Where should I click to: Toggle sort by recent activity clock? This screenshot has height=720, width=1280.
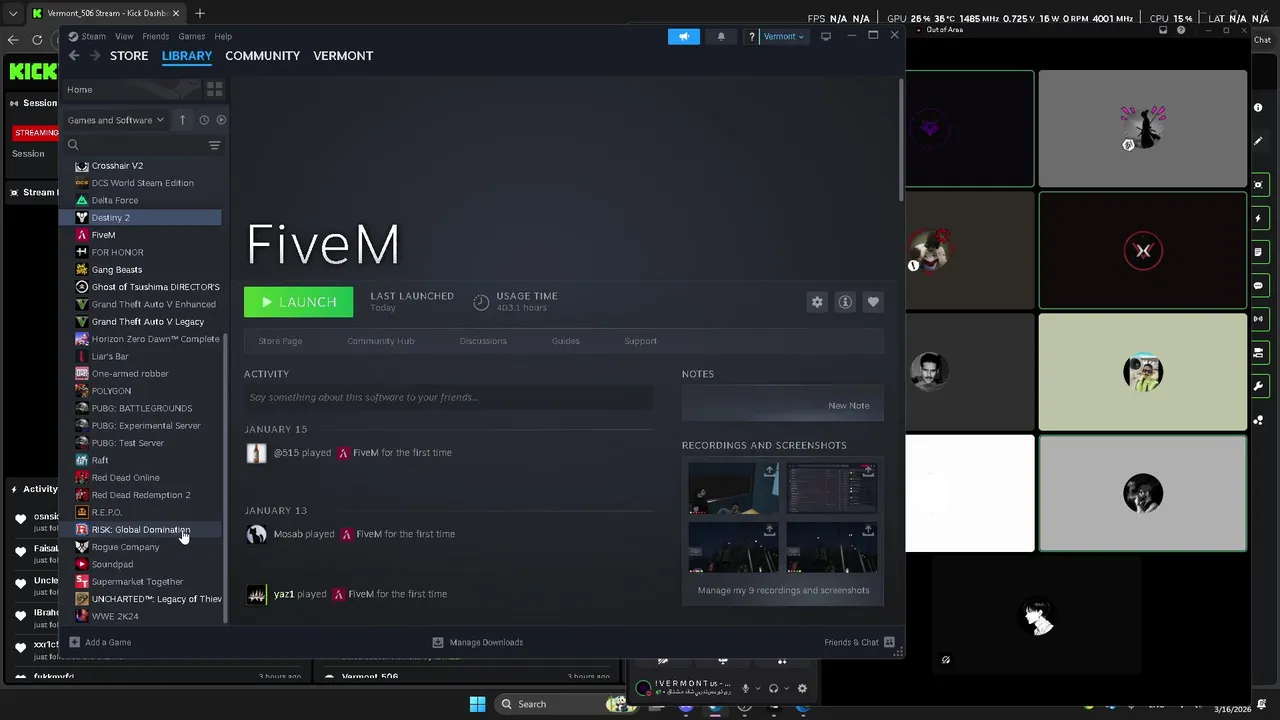(204, 120)
